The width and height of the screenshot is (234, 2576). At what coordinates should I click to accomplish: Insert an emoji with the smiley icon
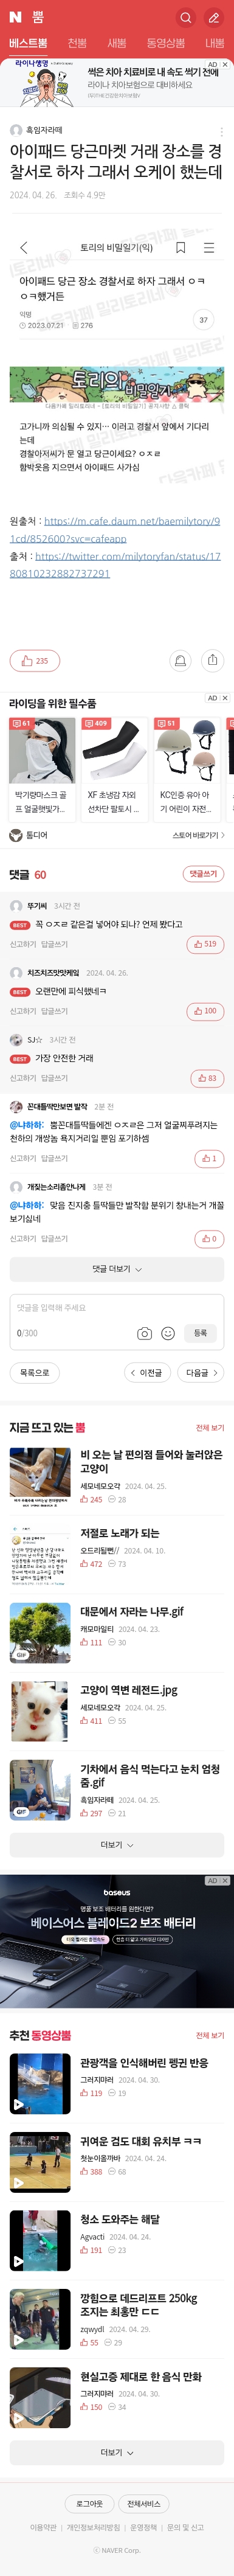click(x=168, y=1333)
